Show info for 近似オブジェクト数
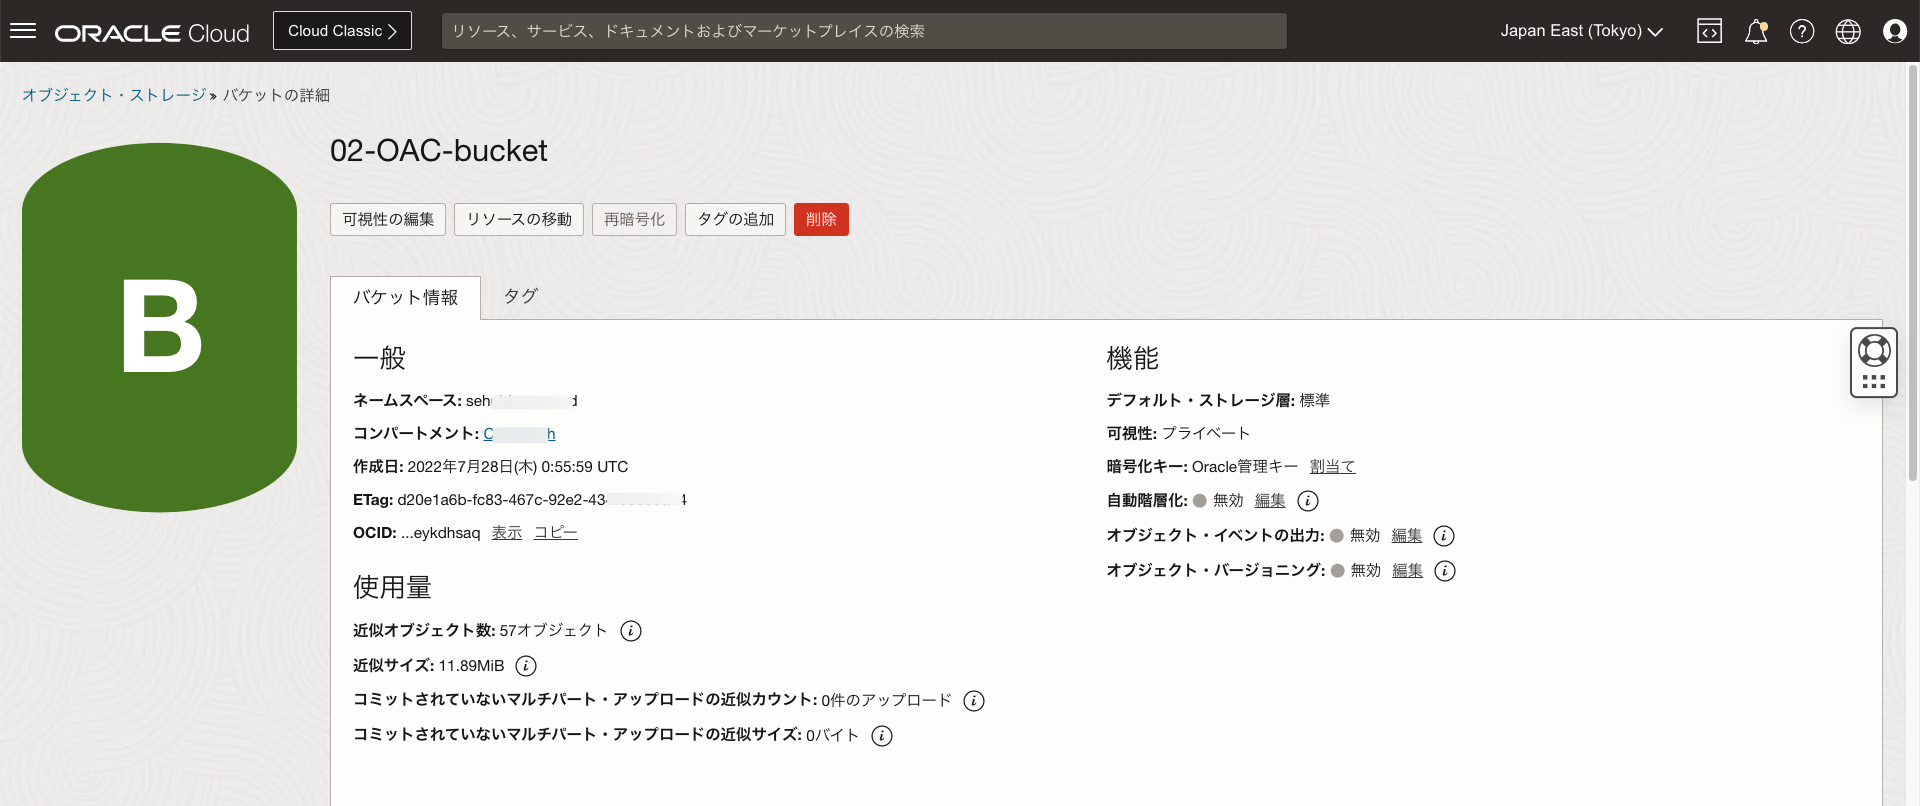 631,631
